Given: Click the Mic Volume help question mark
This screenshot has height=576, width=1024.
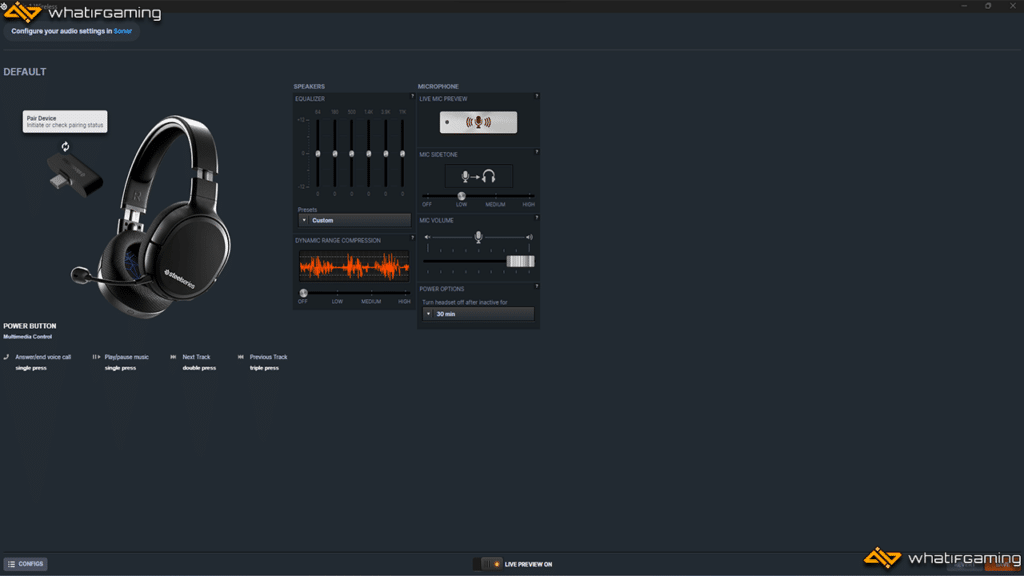Looking at the screenshot, I should pyautogui.click(x=537, y=218).
